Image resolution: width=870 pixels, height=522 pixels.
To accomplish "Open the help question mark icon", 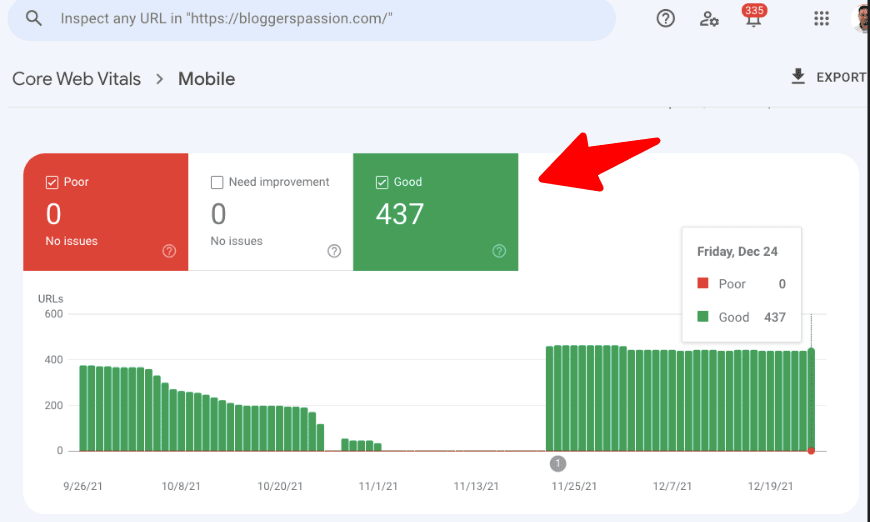I will click(665, 19).
